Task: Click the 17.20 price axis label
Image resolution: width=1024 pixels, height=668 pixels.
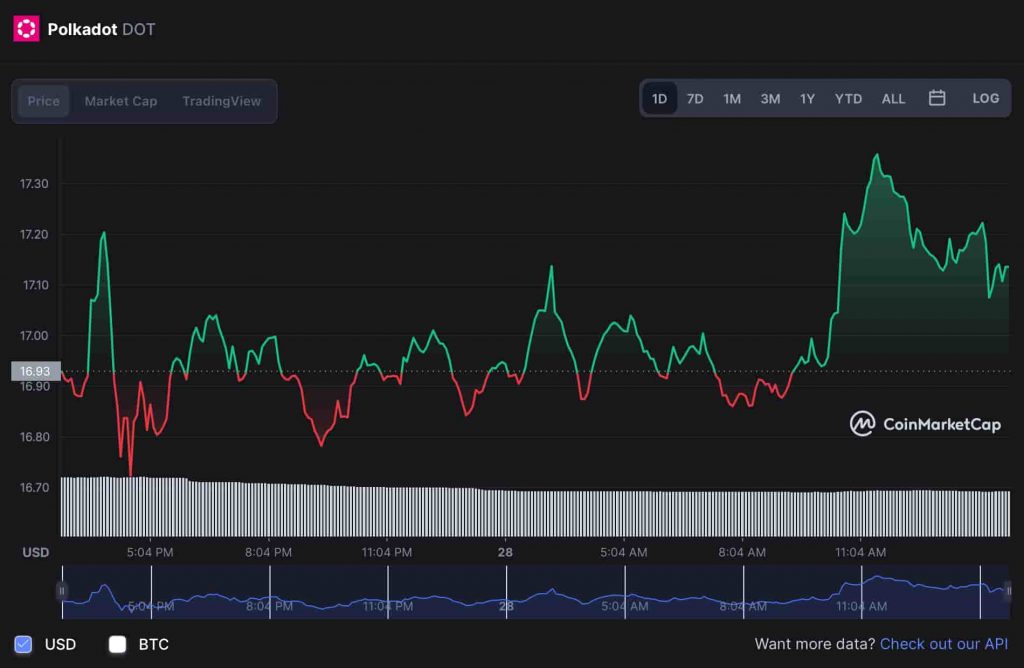Action: [34, 234]
